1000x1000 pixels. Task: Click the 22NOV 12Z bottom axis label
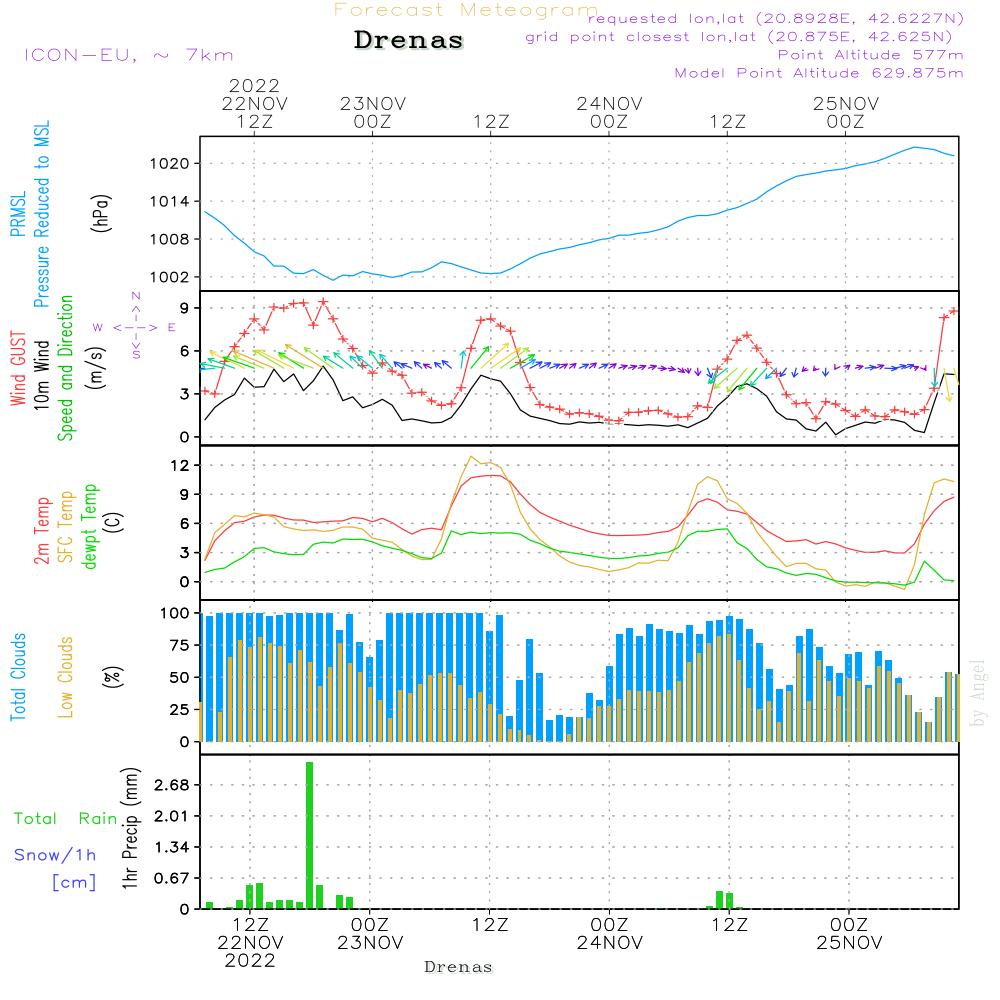coord(250,943)
